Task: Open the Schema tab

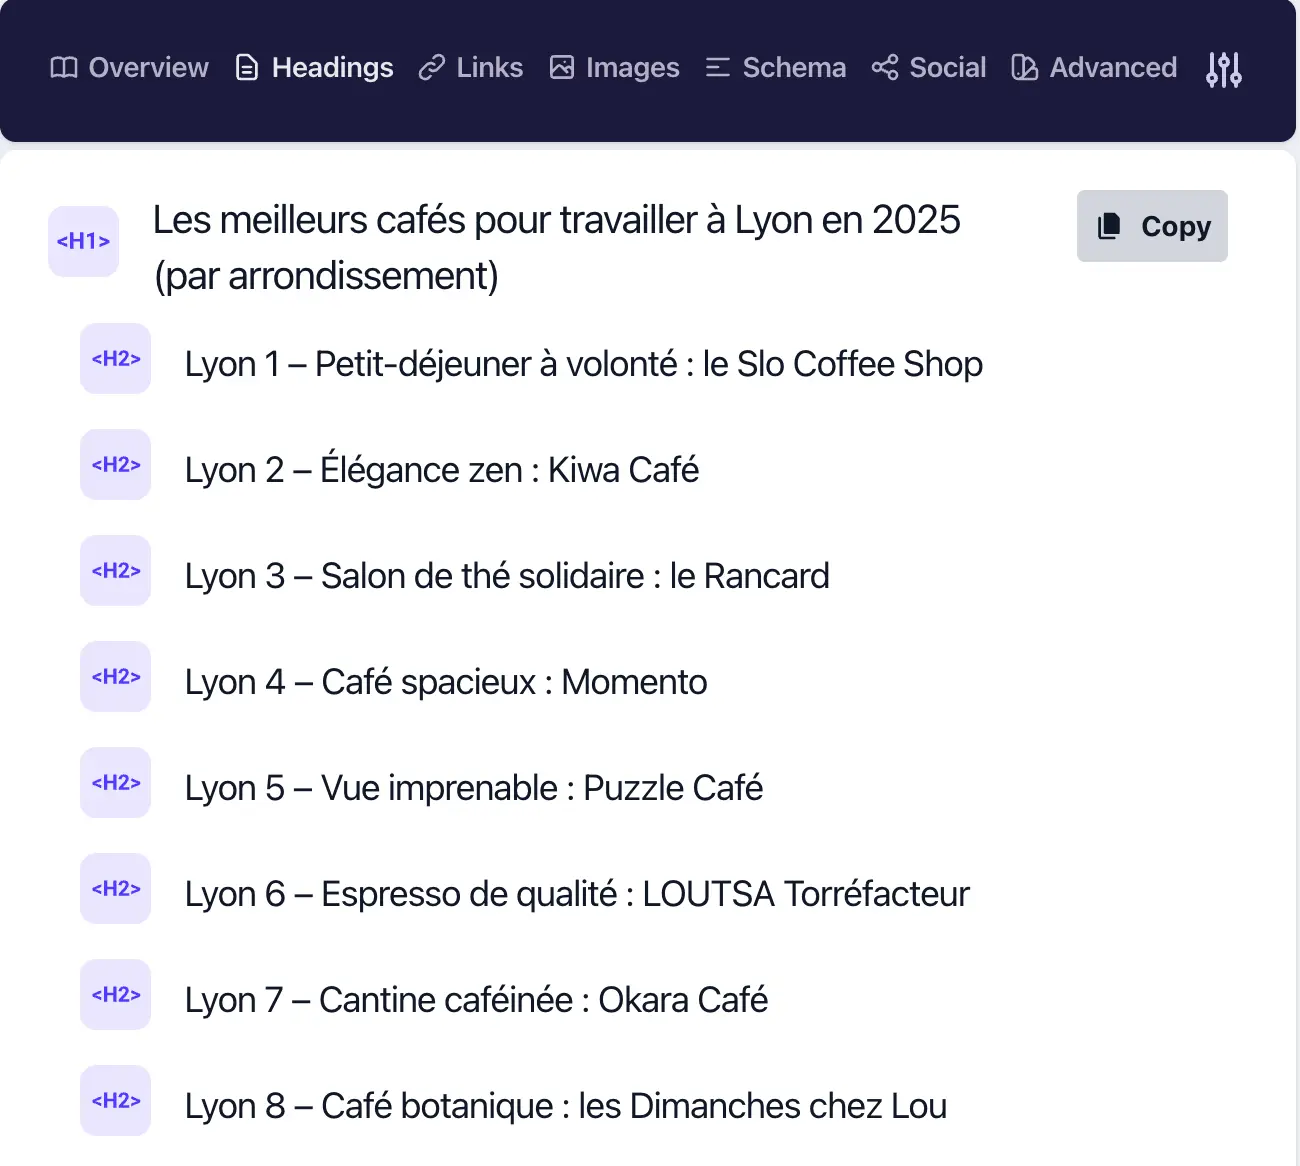Action: [x=776, y=68]
